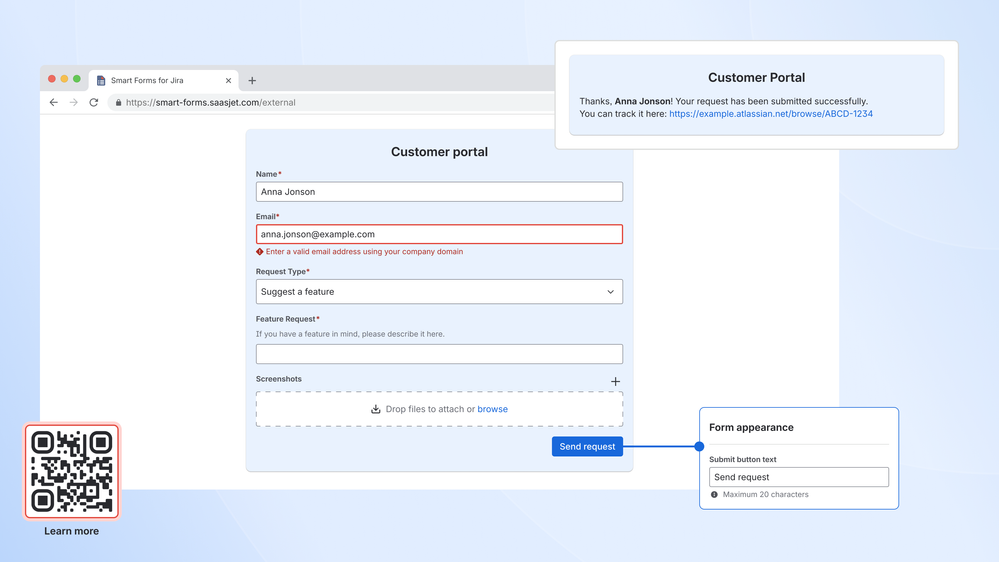
Task: Click the browser forward arrow
Action: (x=74, y=103)
